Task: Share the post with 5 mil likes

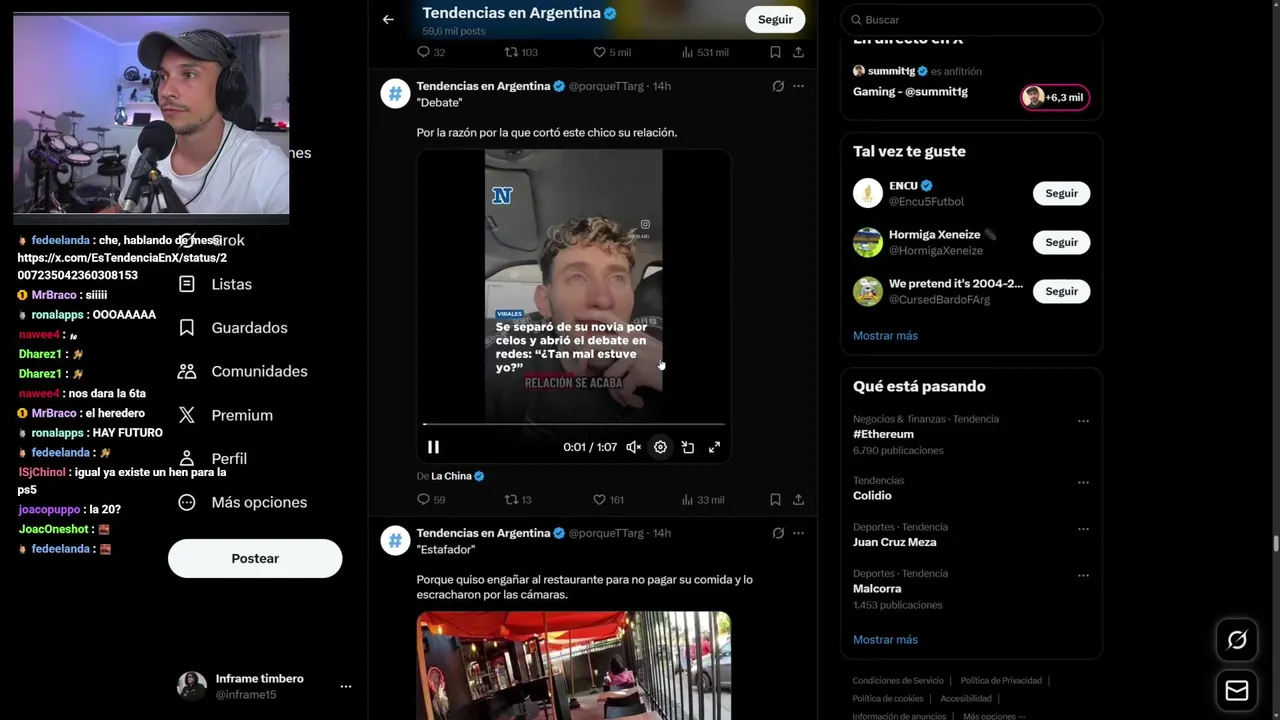Action: [798, 52]
